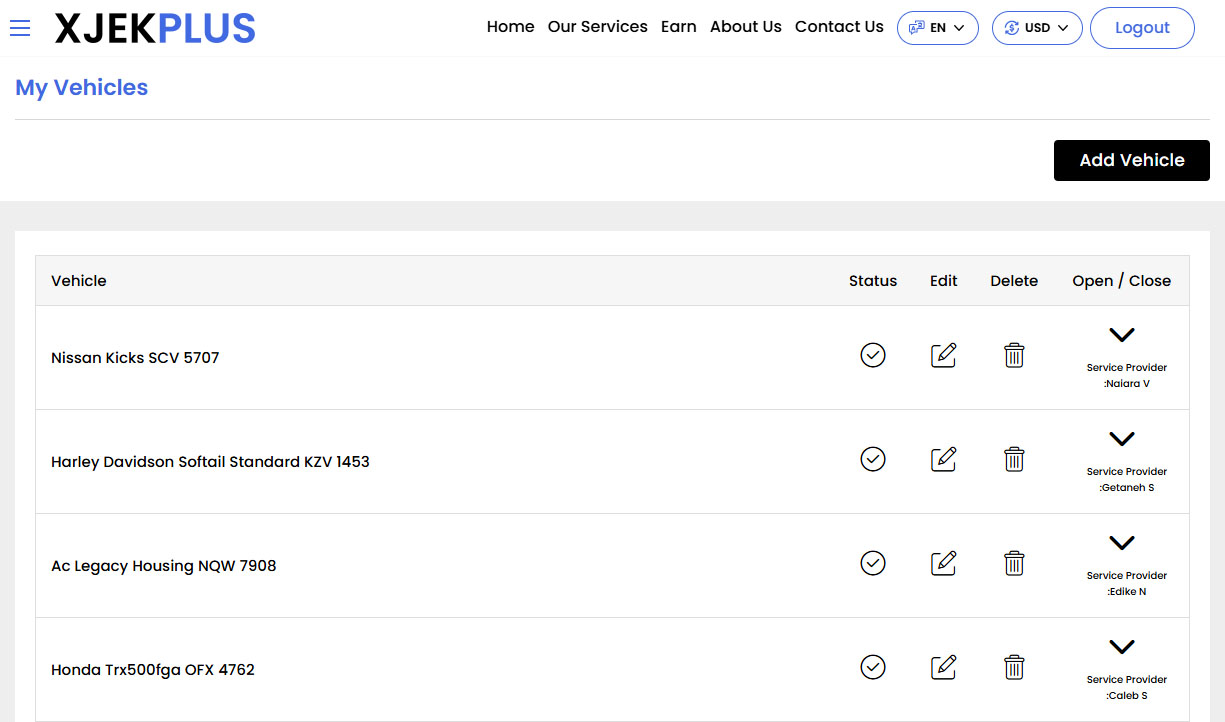Viewport: 1225px width, 722px height.
Task: Click the Add Vehicle button
Action: (x=1131, y=160)
